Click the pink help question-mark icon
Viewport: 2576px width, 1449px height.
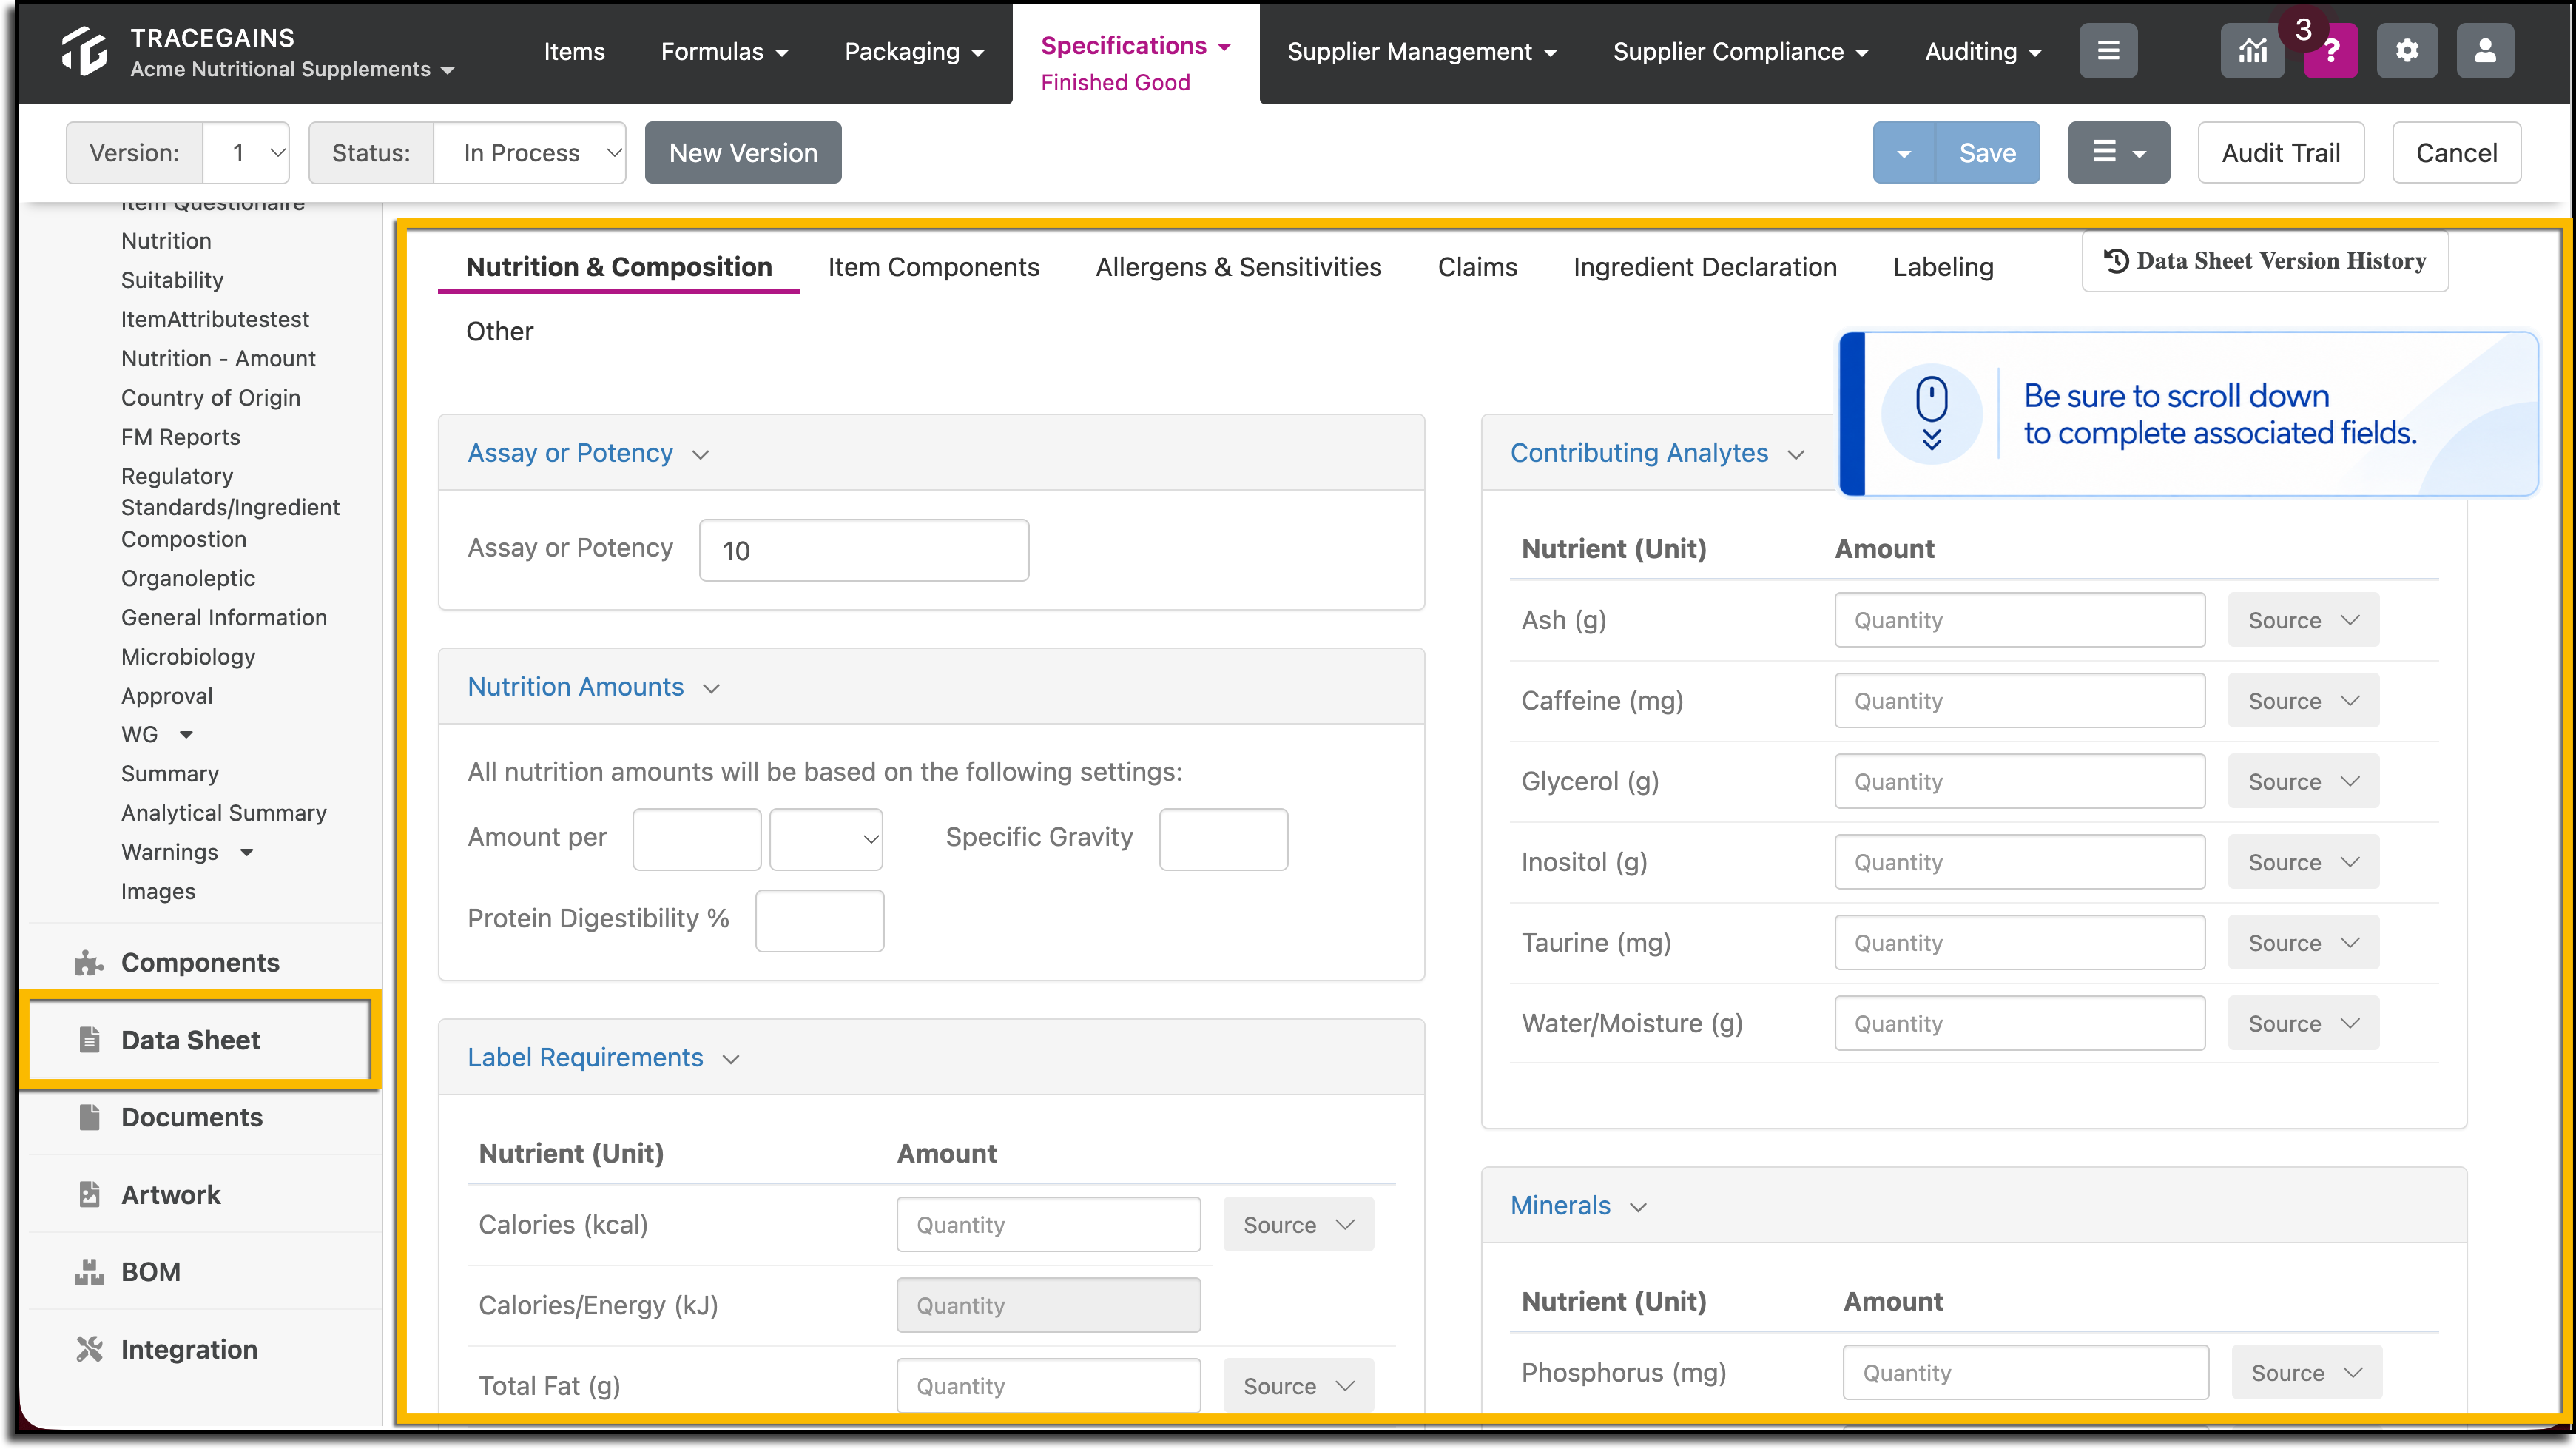[2330, 51]
